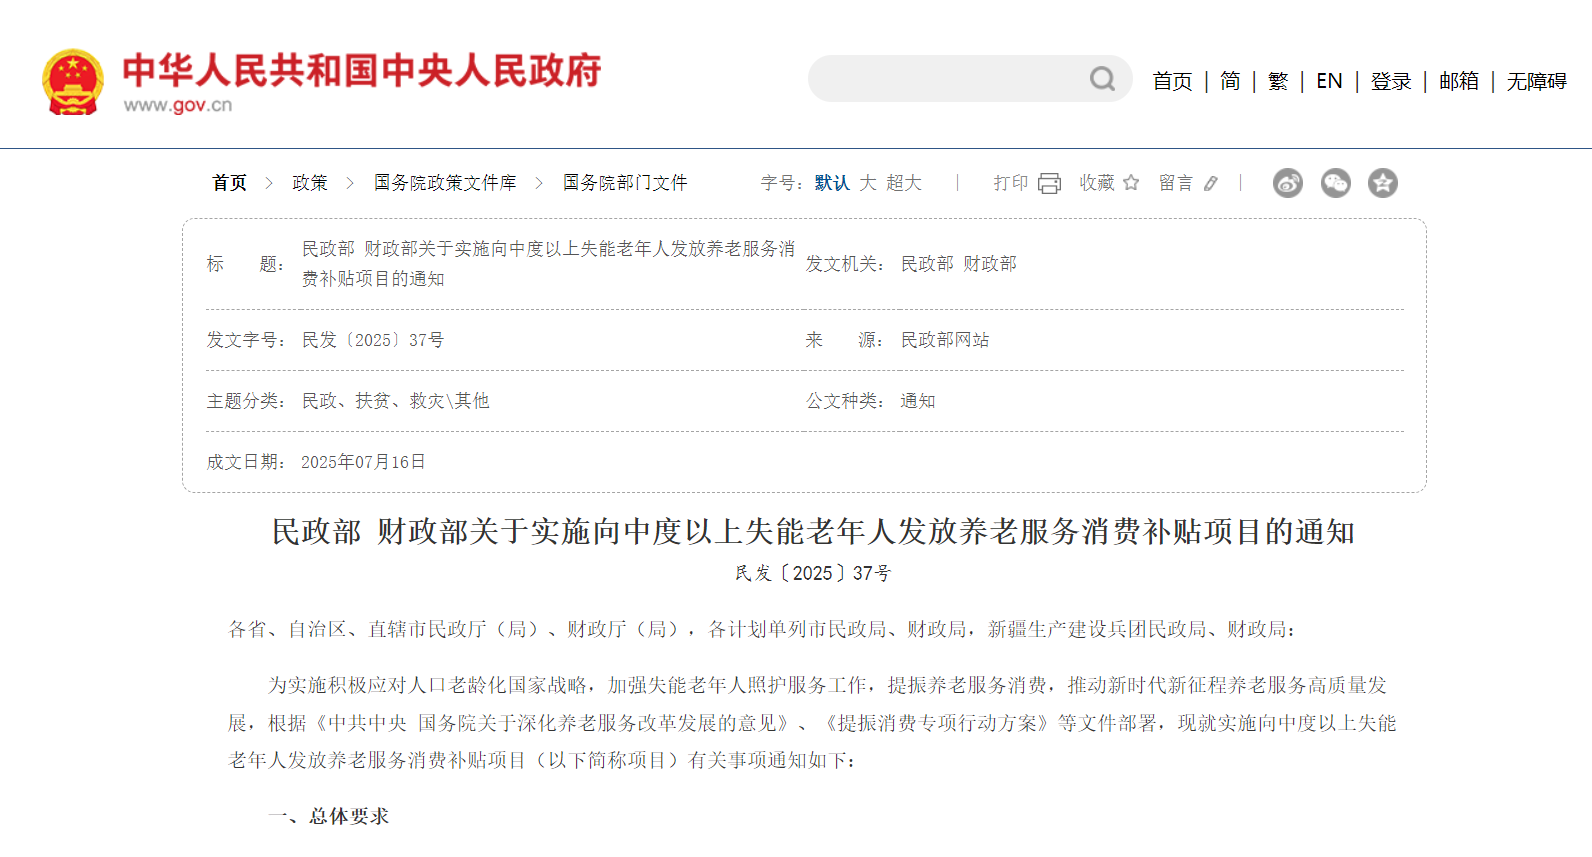Click the national emblem logo

[73, 81]
